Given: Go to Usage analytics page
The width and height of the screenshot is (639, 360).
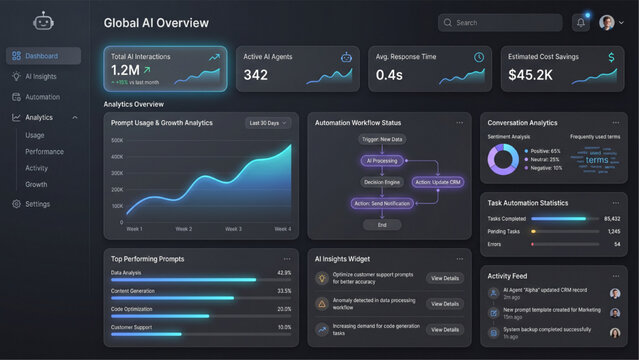Looking at the screenshot, I should tap(35, 135).
